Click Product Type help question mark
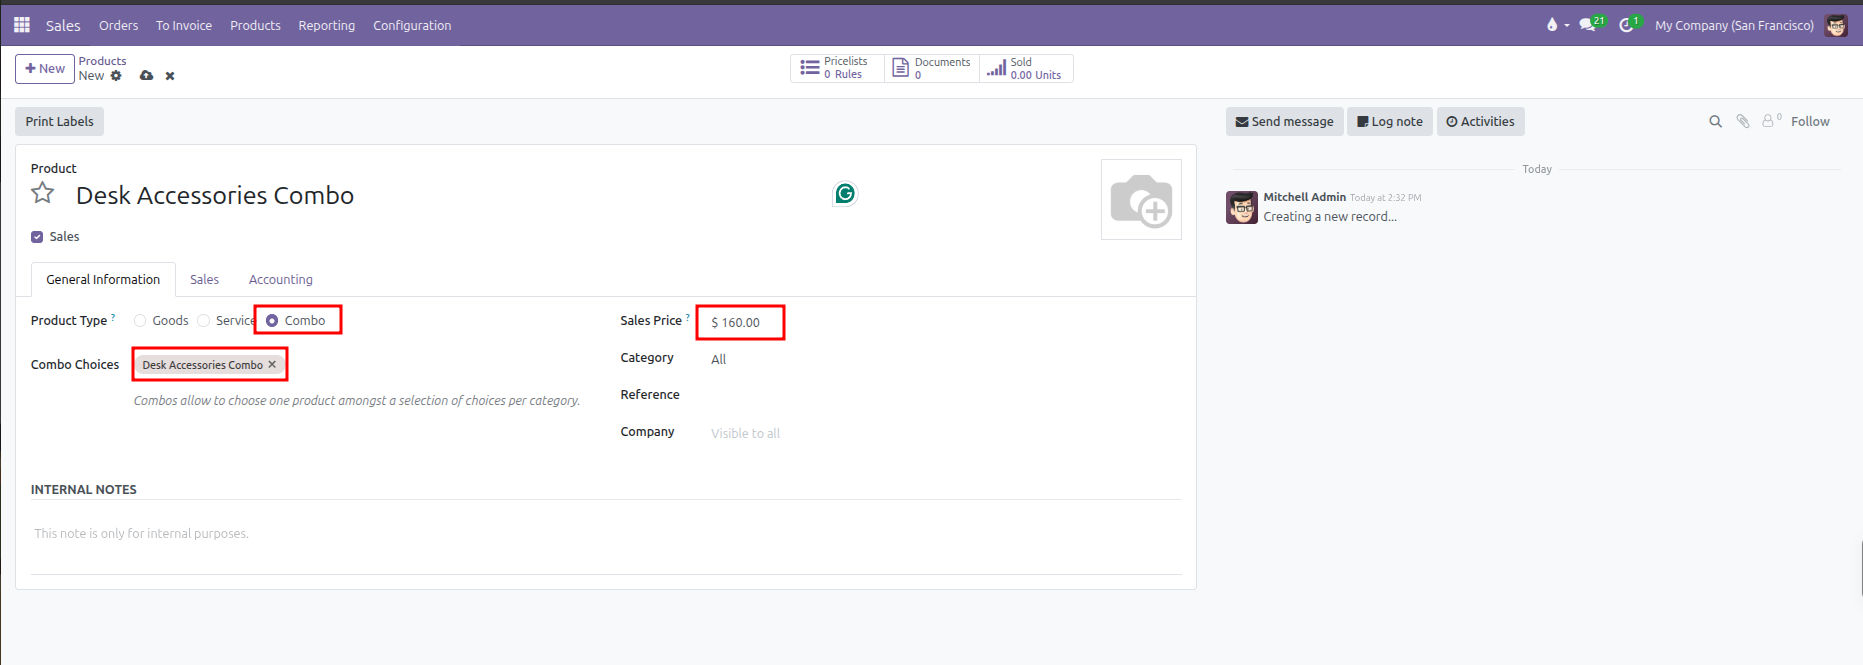This screenshot has height=665, width=1863. pyautogui.click(x=113, y=317)
